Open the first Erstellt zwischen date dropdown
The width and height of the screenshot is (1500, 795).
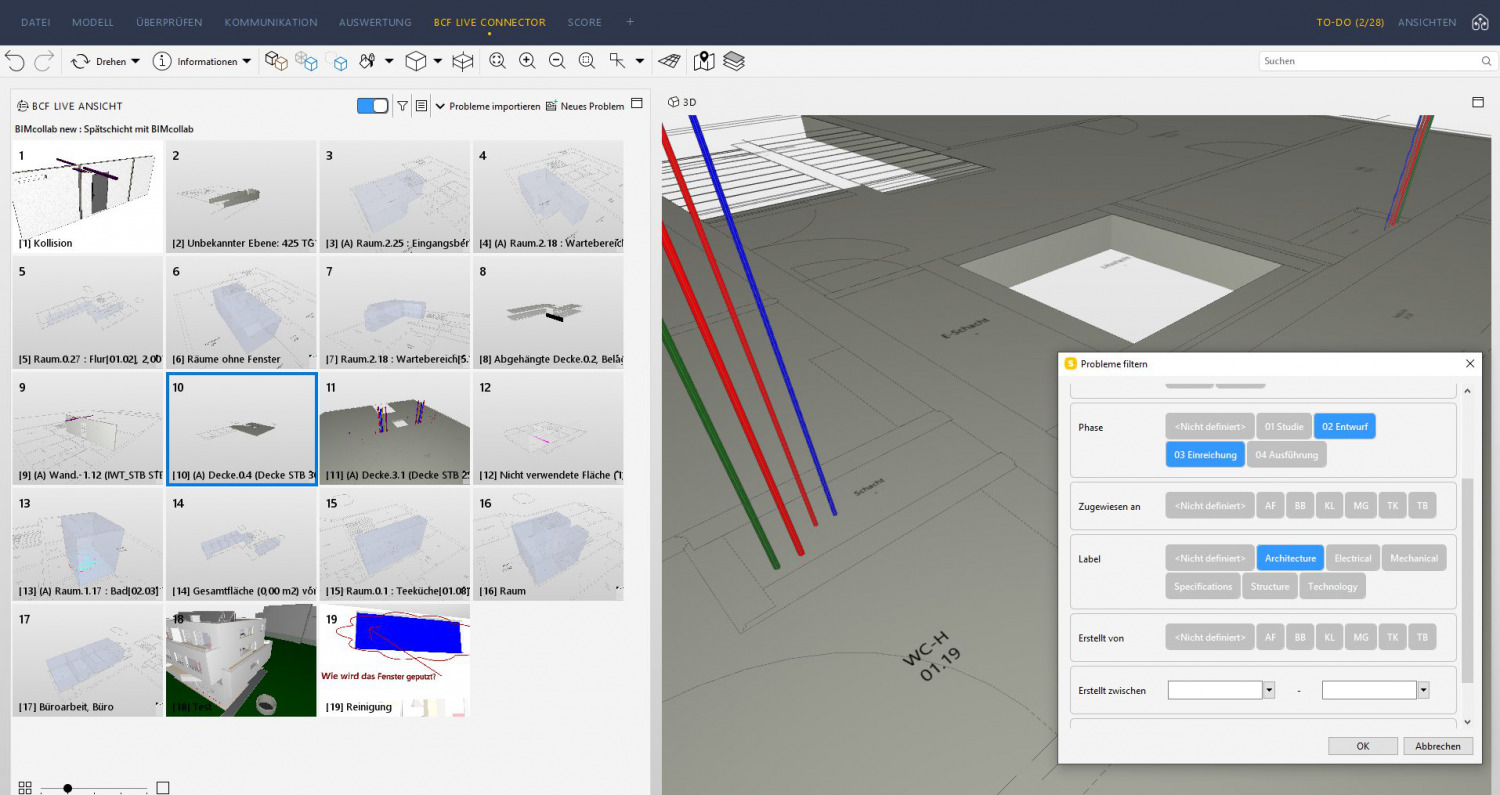click(1269, 690)
